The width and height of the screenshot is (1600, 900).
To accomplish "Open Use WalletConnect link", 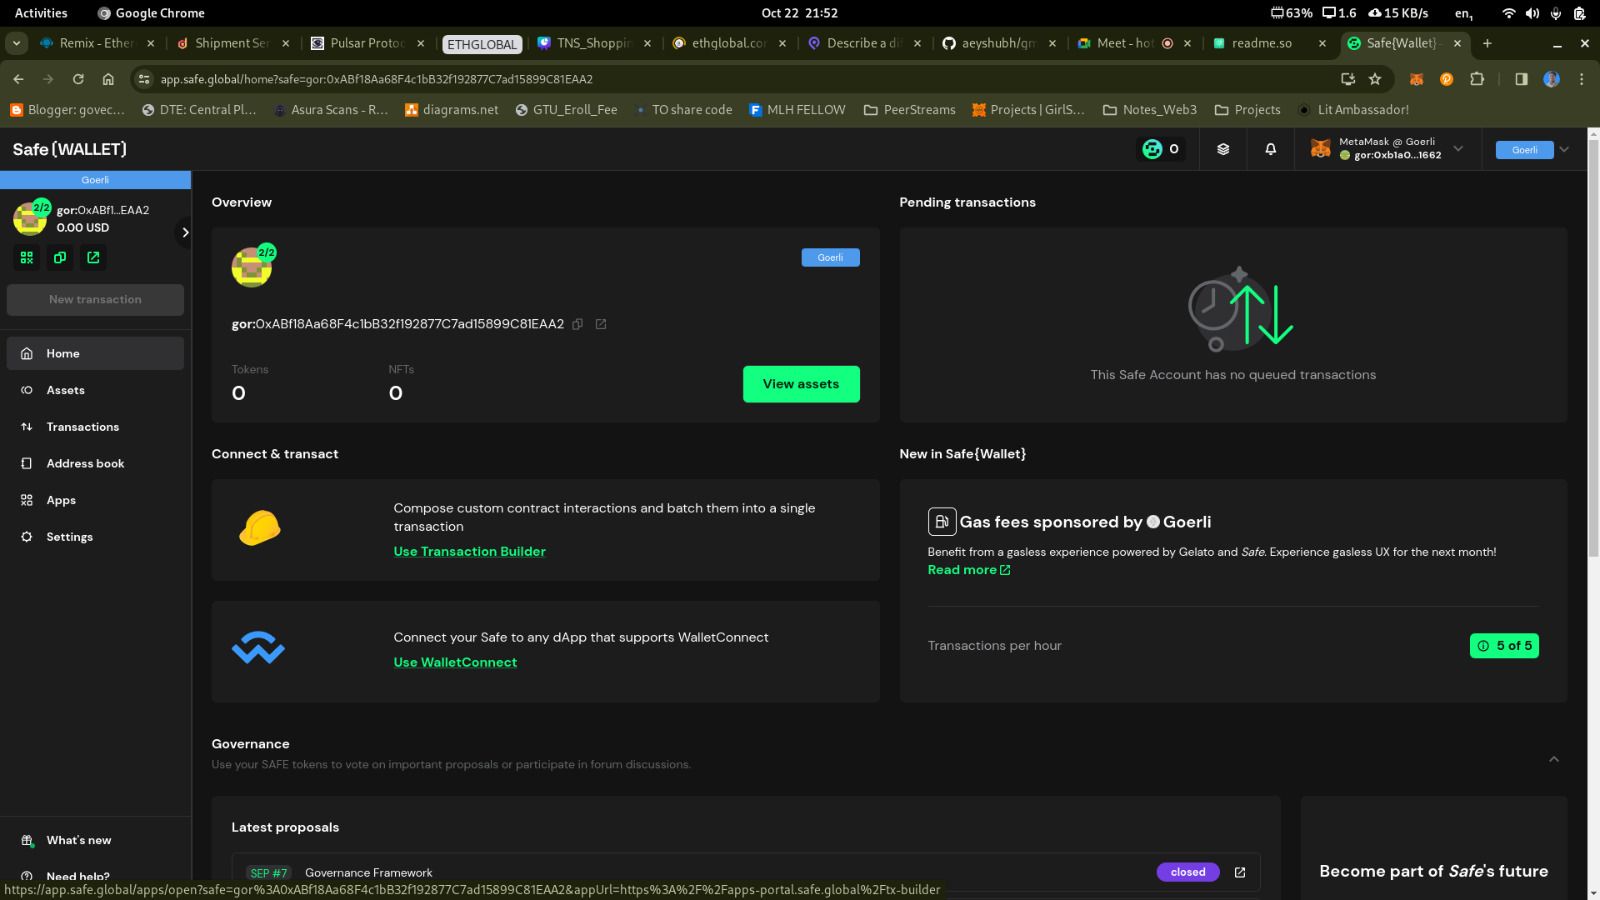I will (x=455, y=663).
